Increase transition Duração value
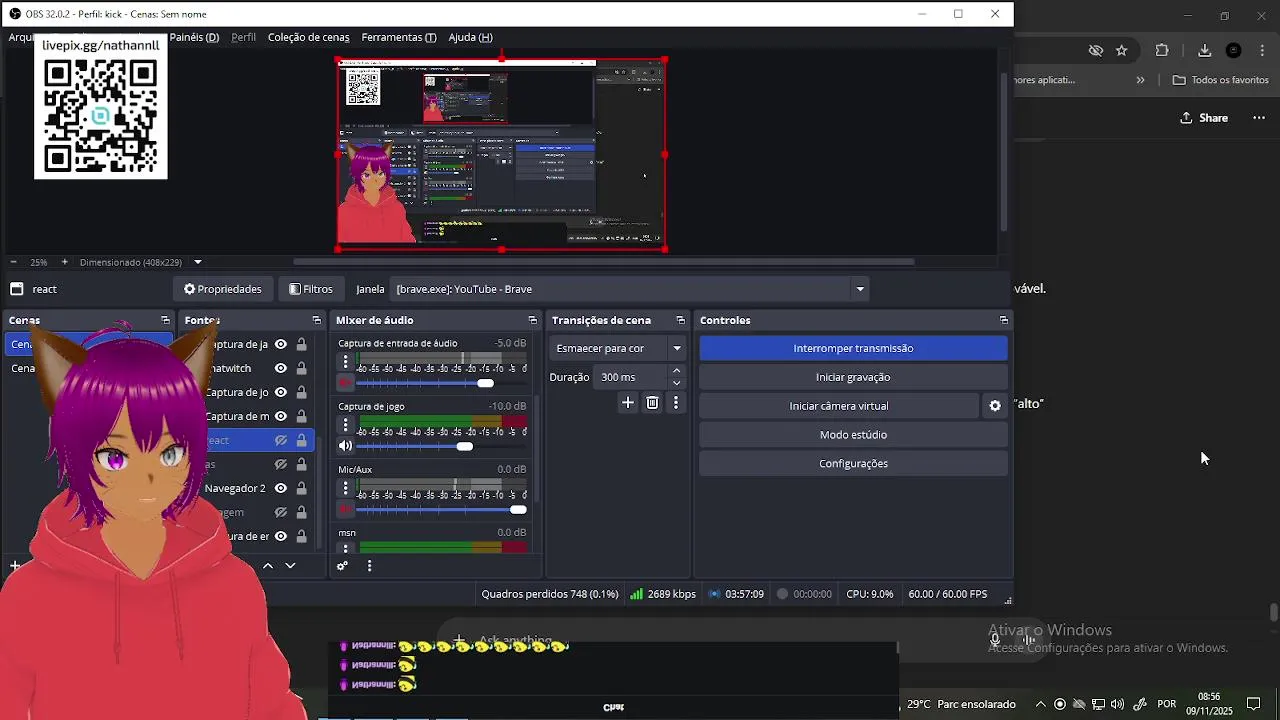The image size is (1280, 720). 677,371
